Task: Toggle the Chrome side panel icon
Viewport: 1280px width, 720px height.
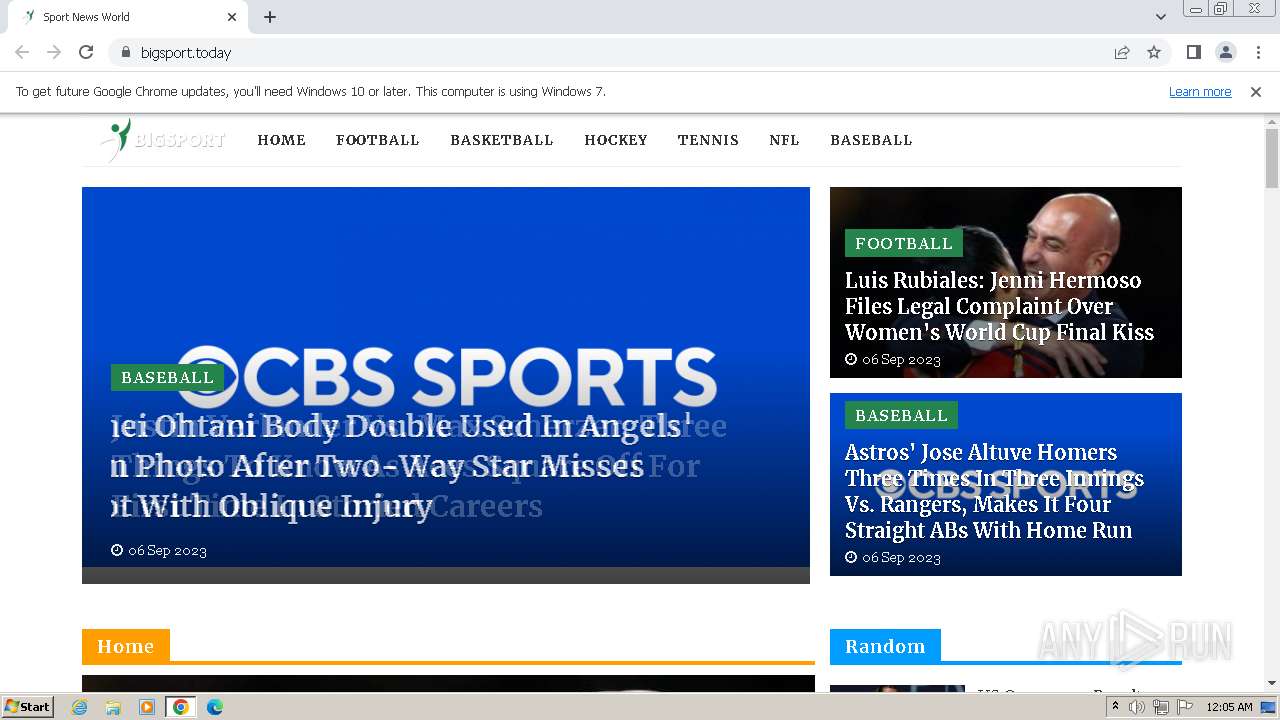Action: (1193, 52)
